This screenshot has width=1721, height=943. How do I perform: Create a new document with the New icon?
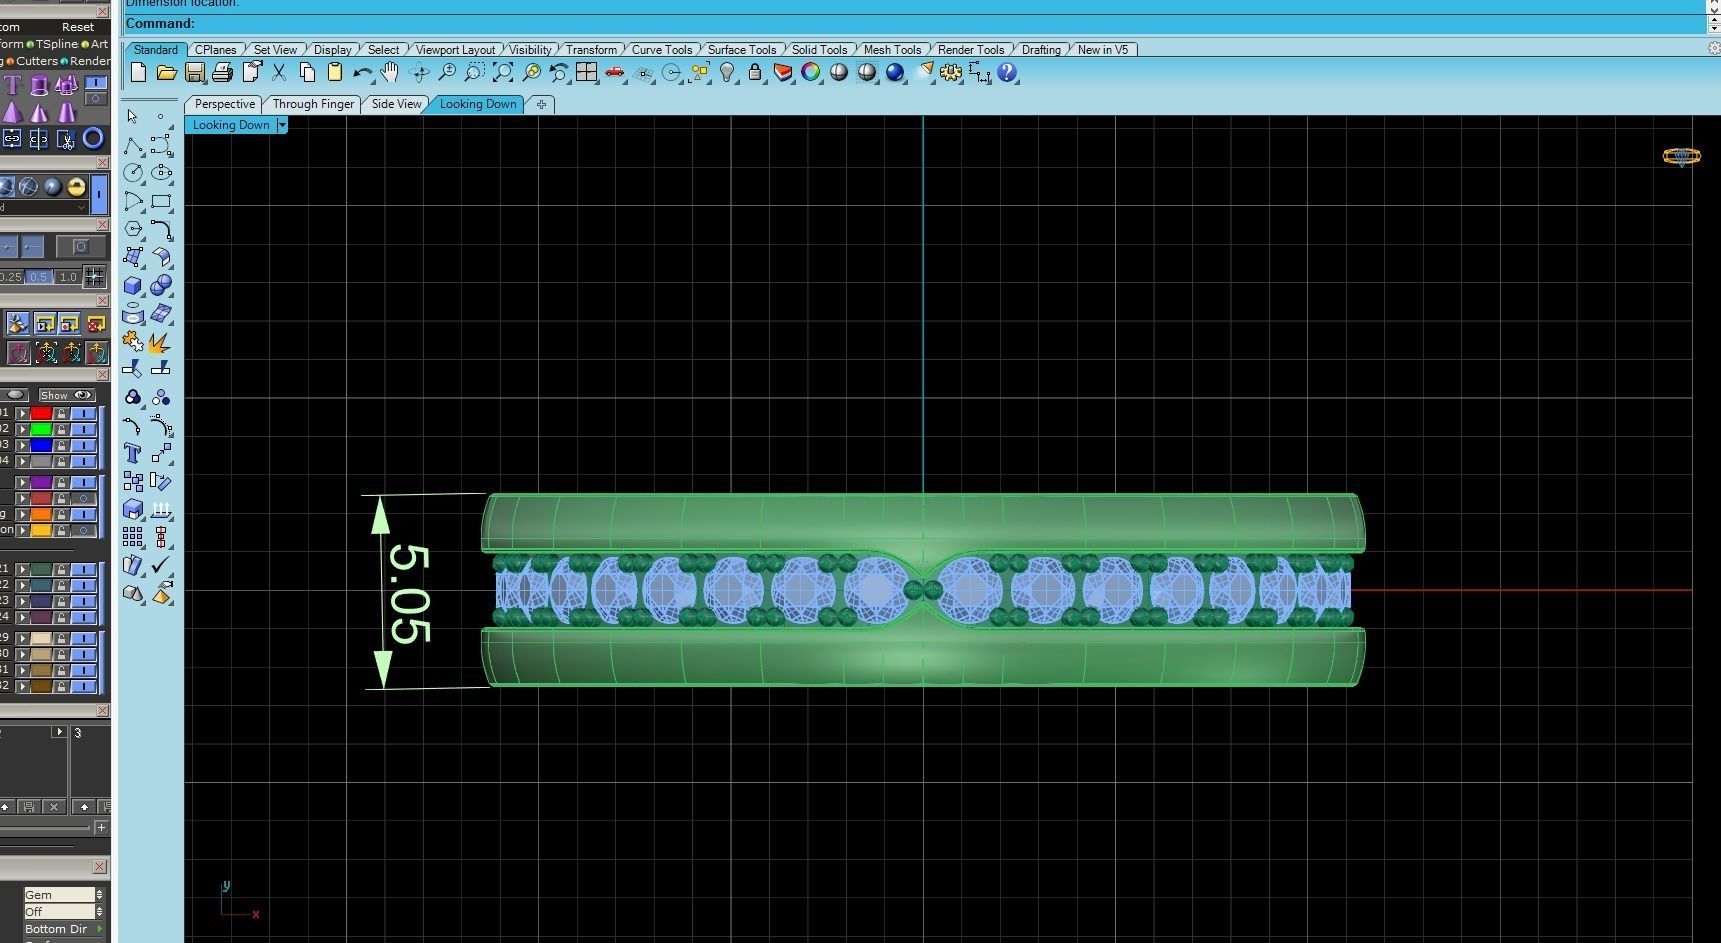(138, 72)
